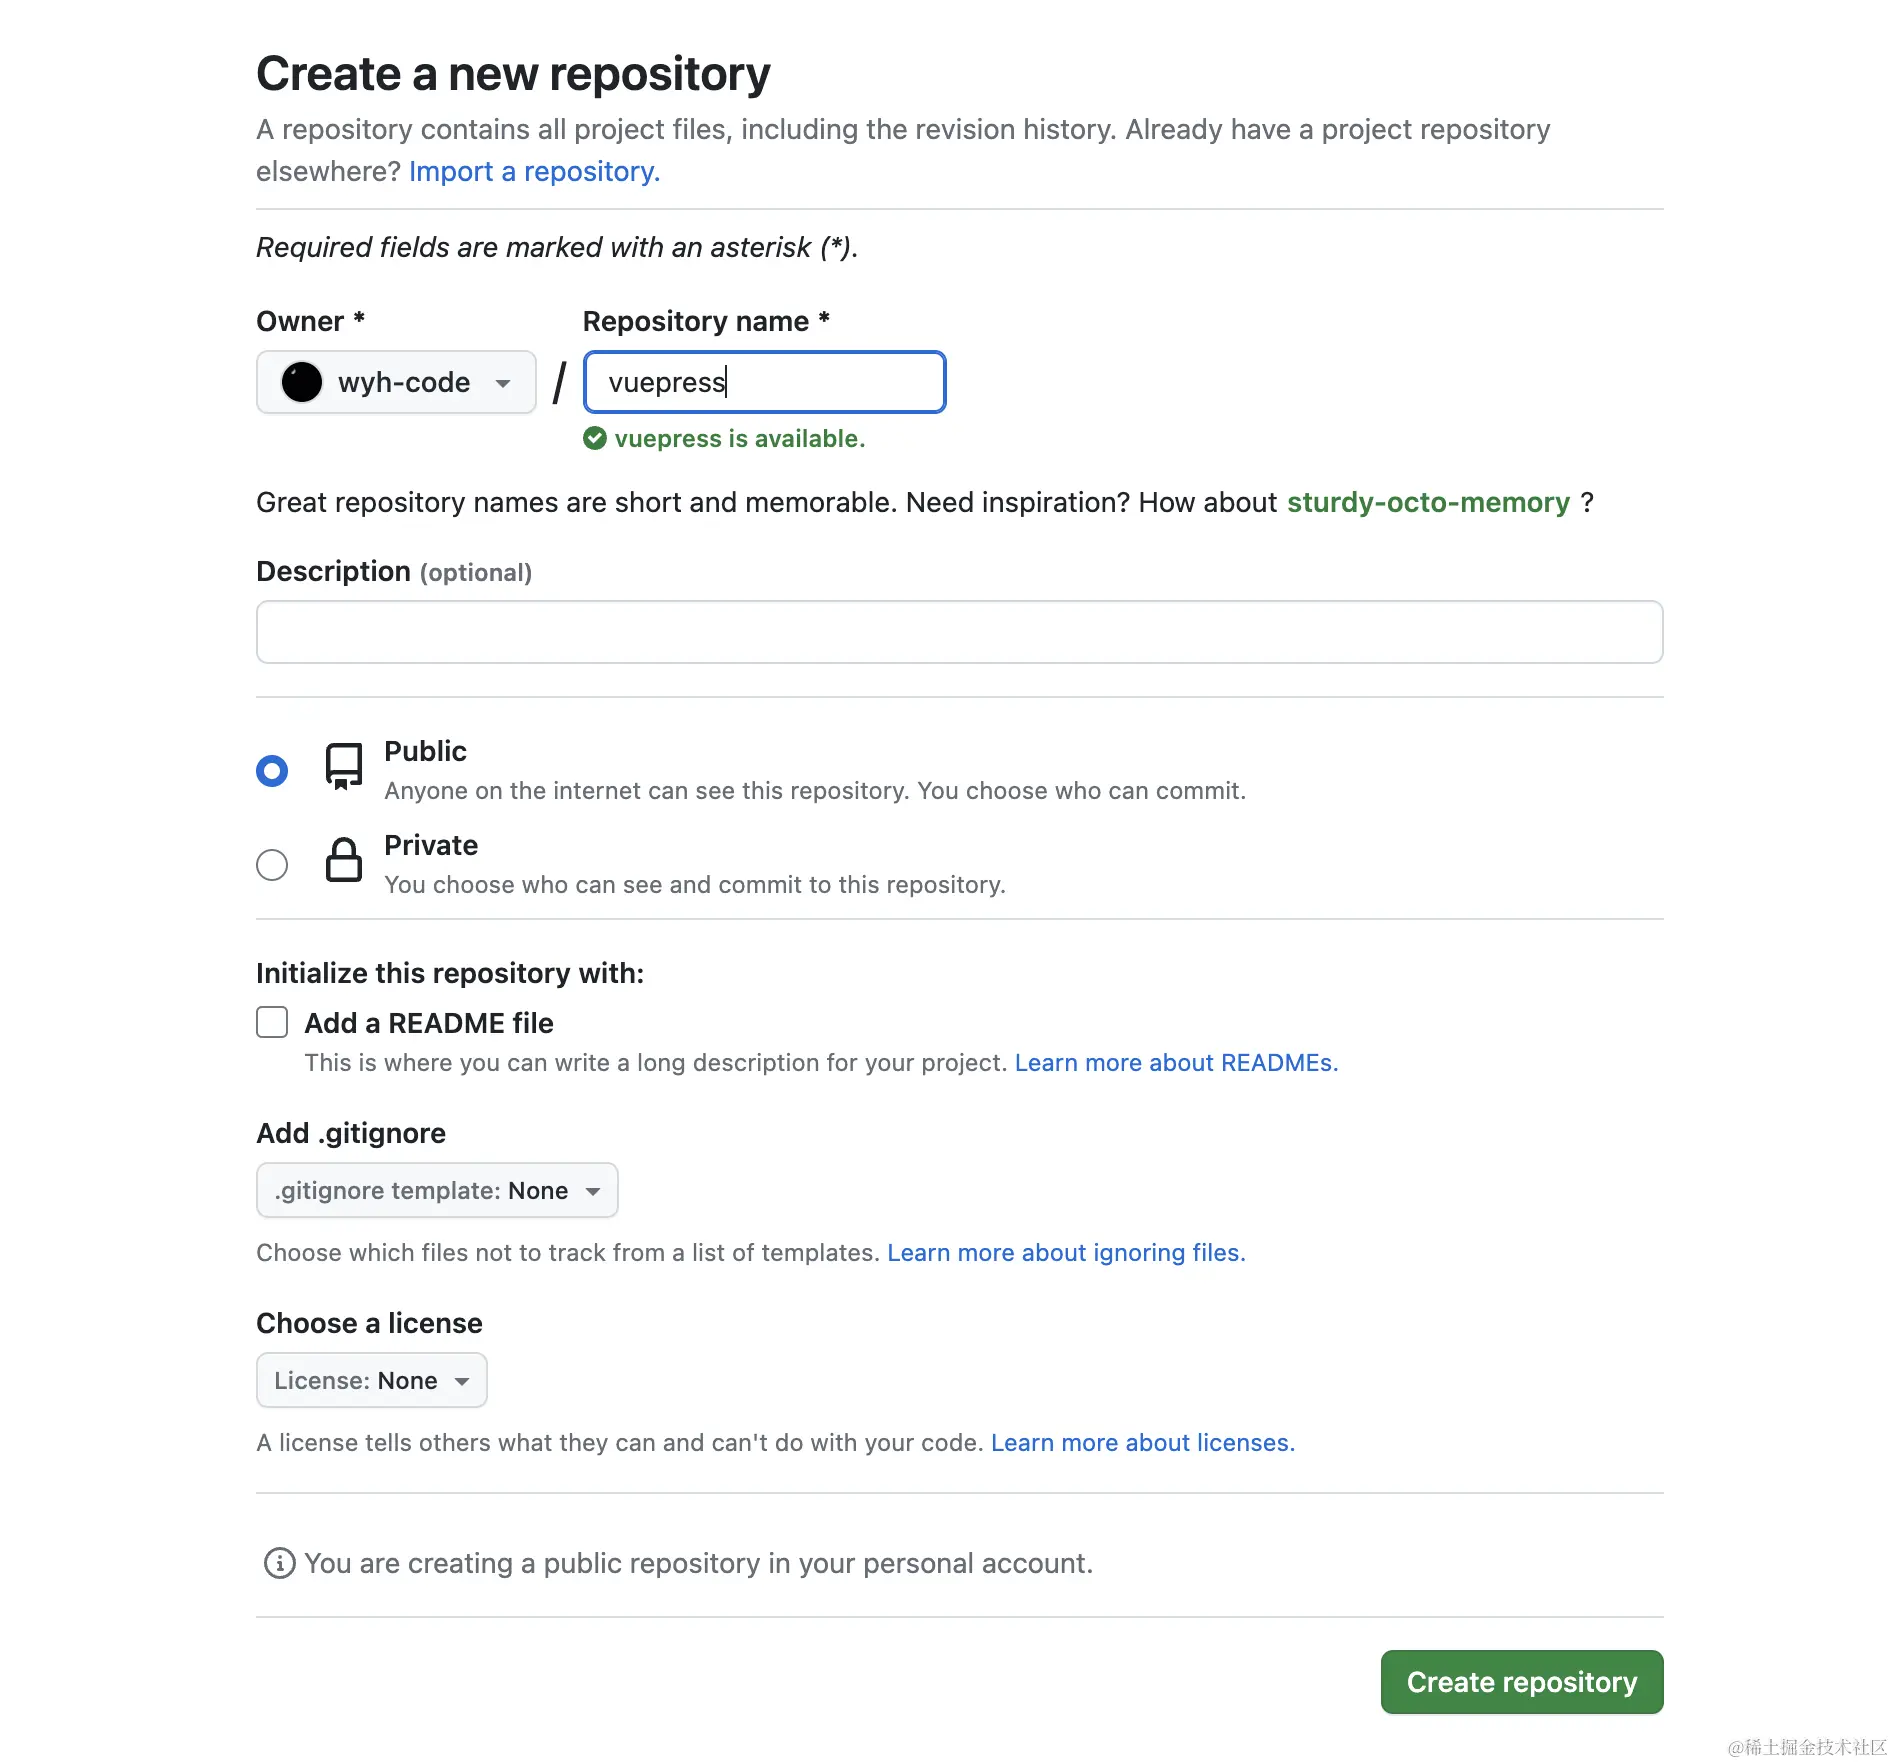Select the Public visibility radio button
Image resolution: width=1894 pixels, height=1764 pixels.
pos(272,771)
